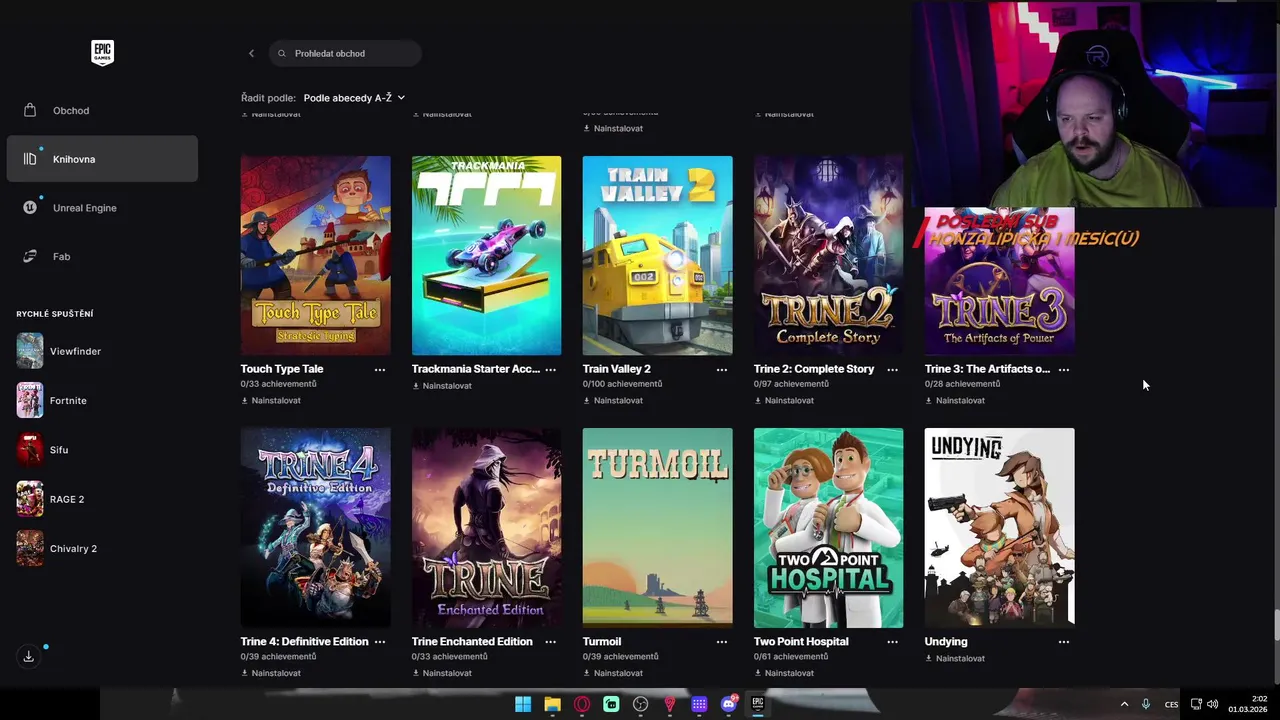1280x720 pixels.
Task: Open Undying cover thumbnail
Action: click(1000, 528)
